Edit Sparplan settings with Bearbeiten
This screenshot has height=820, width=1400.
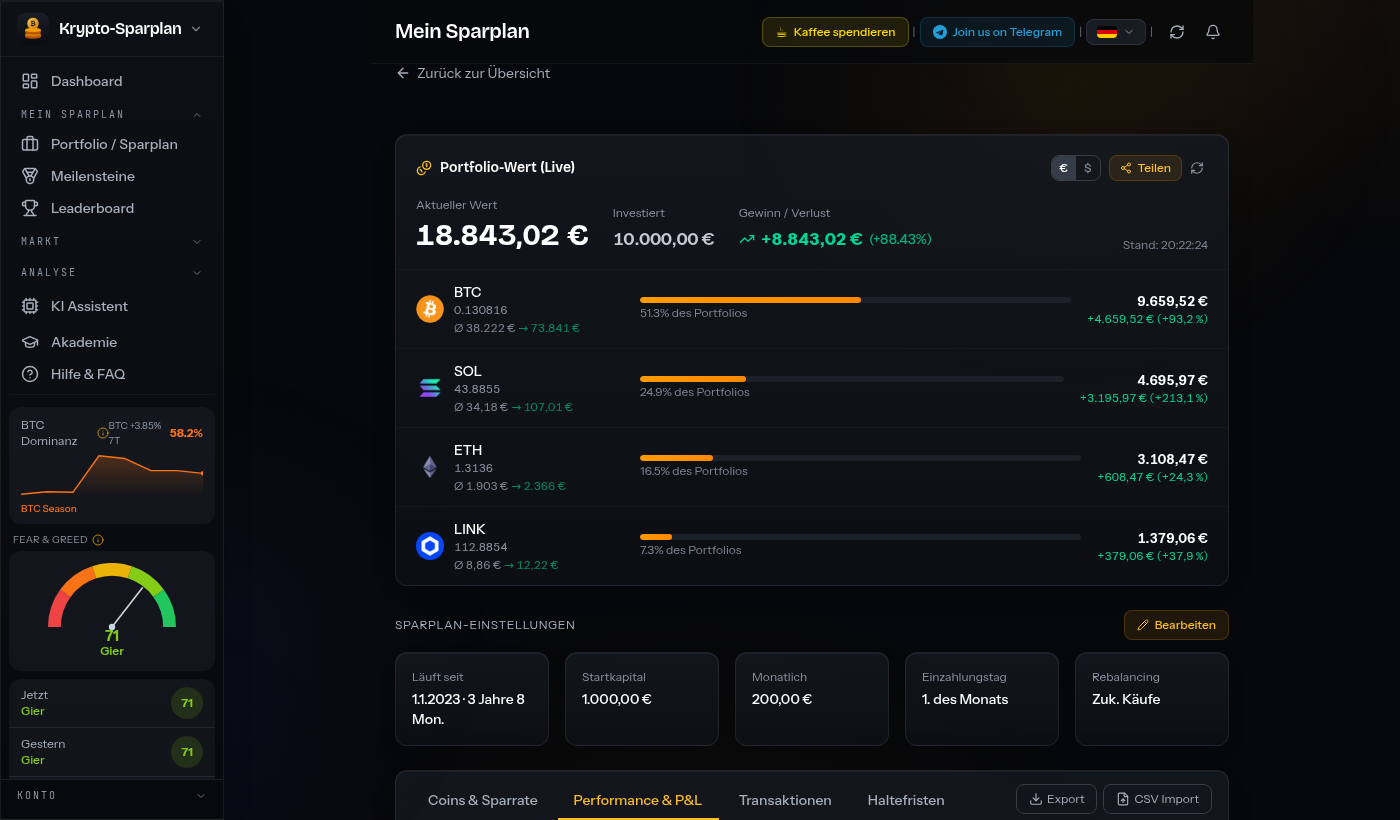[x=1176, y=625]
